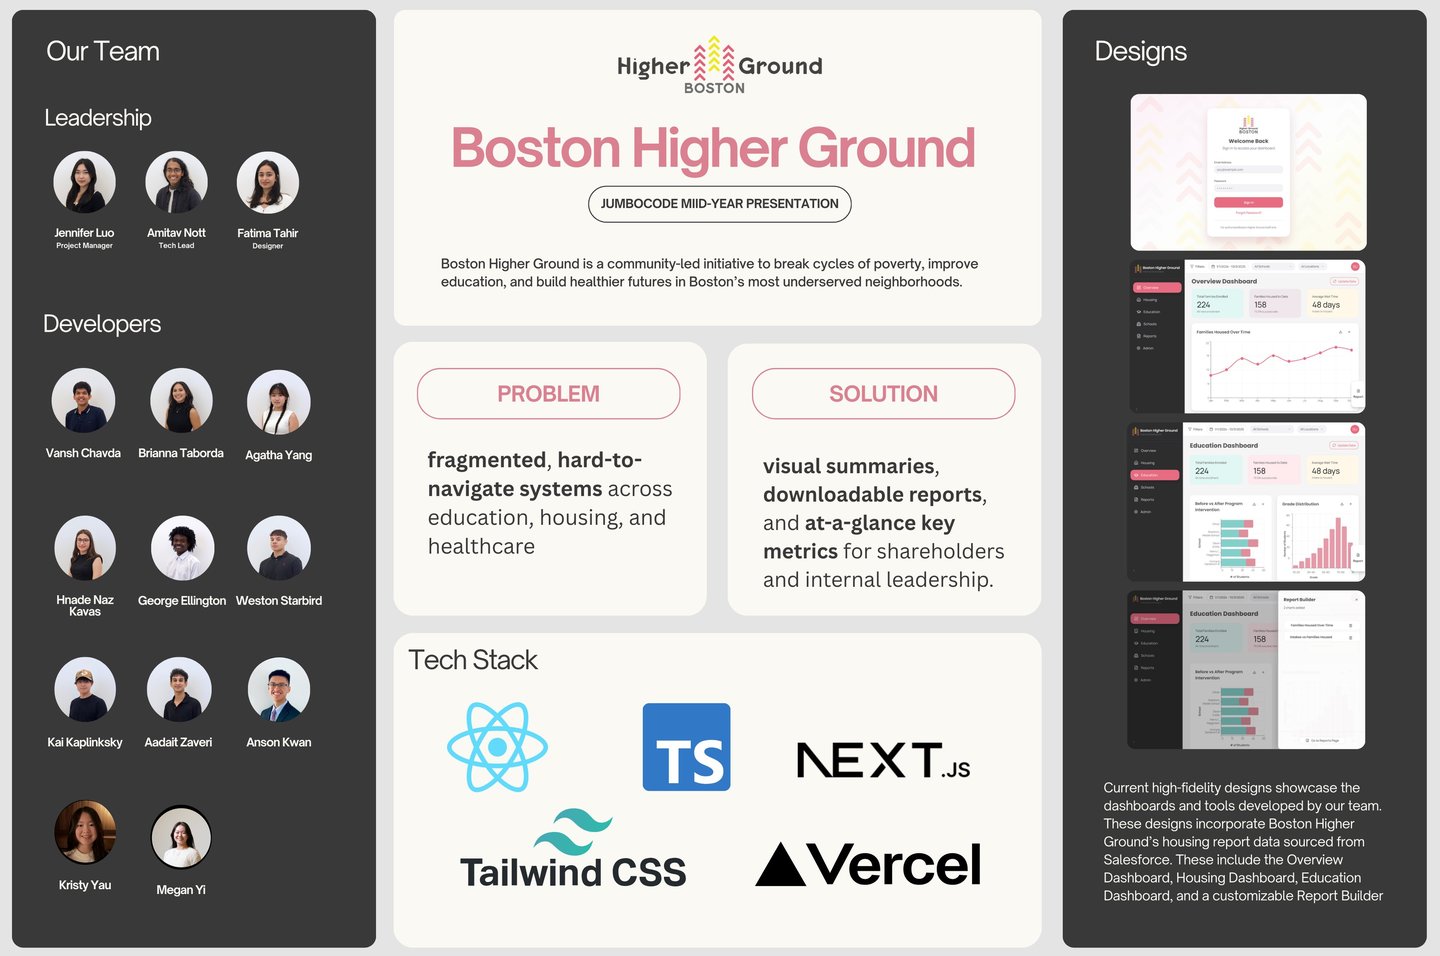This screenshot has width=1440, height=956.
Task: Click the name text "Brianna Taborda"
Action: [x=181, y=453]
